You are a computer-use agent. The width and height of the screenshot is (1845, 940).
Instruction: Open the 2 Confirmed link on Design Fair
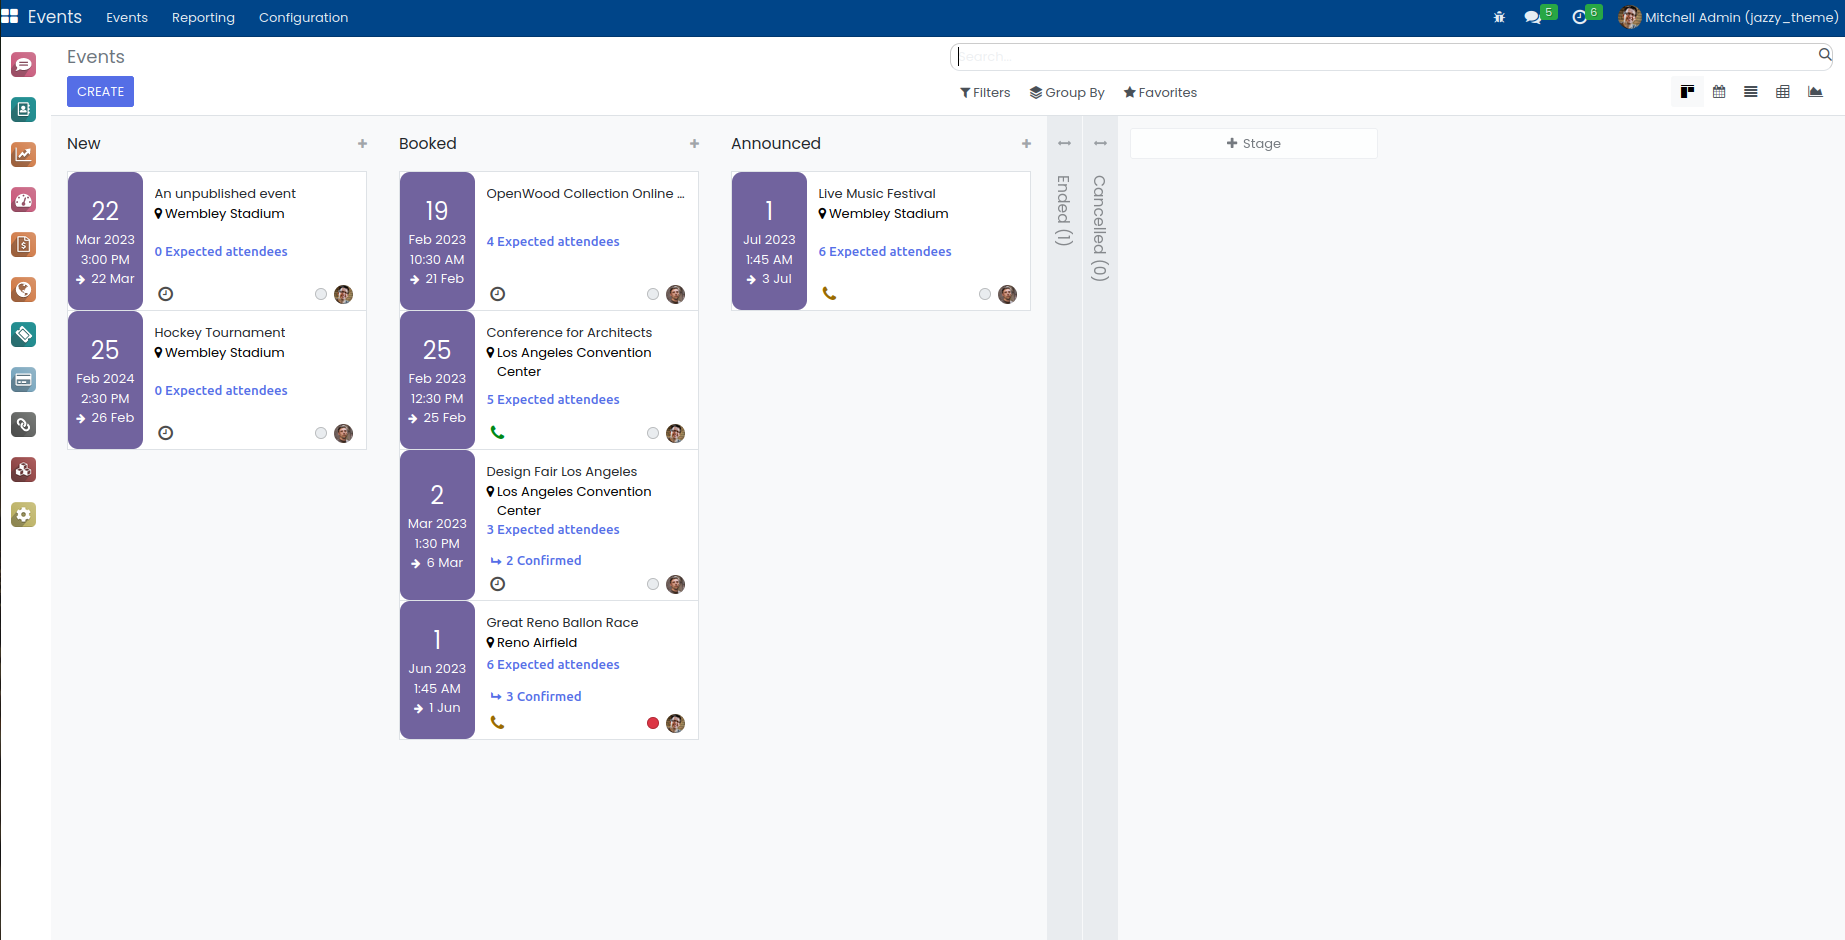(542, 561)
